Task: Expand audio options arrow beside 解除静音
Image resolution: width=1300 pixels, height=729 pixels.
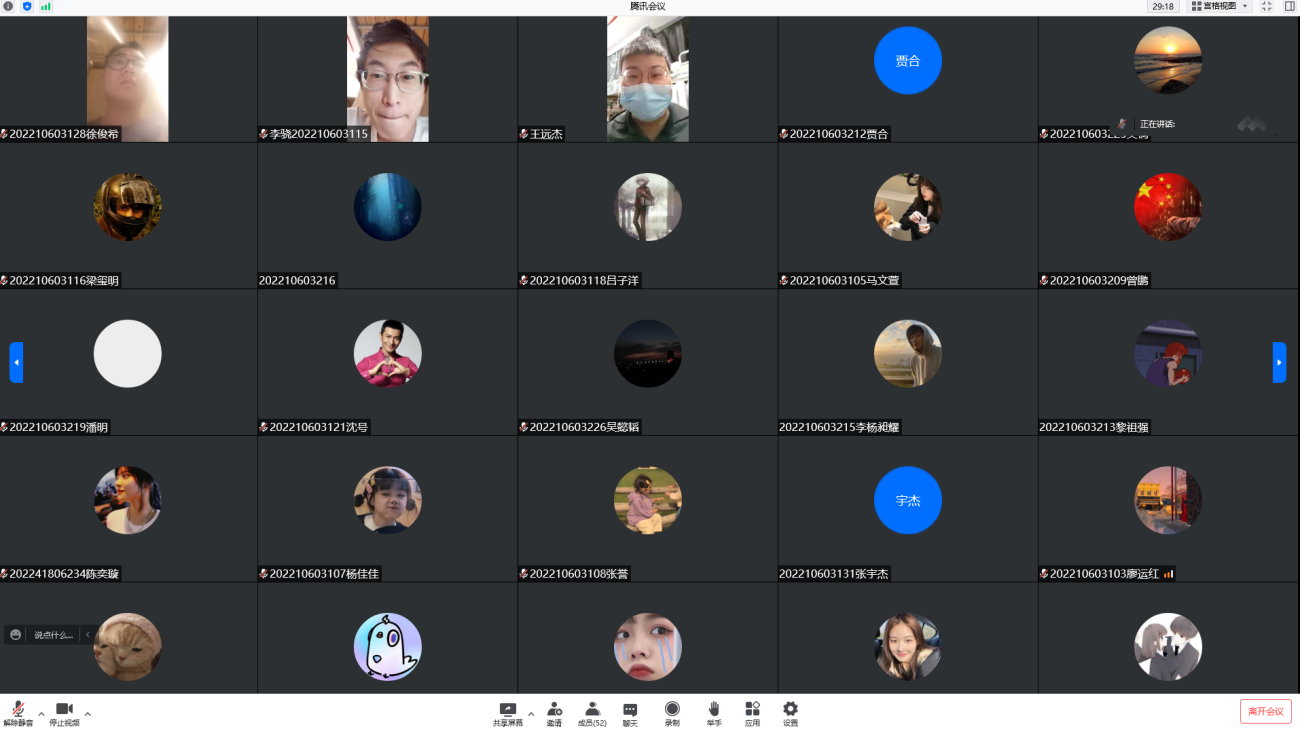Action: click(41, 714)
